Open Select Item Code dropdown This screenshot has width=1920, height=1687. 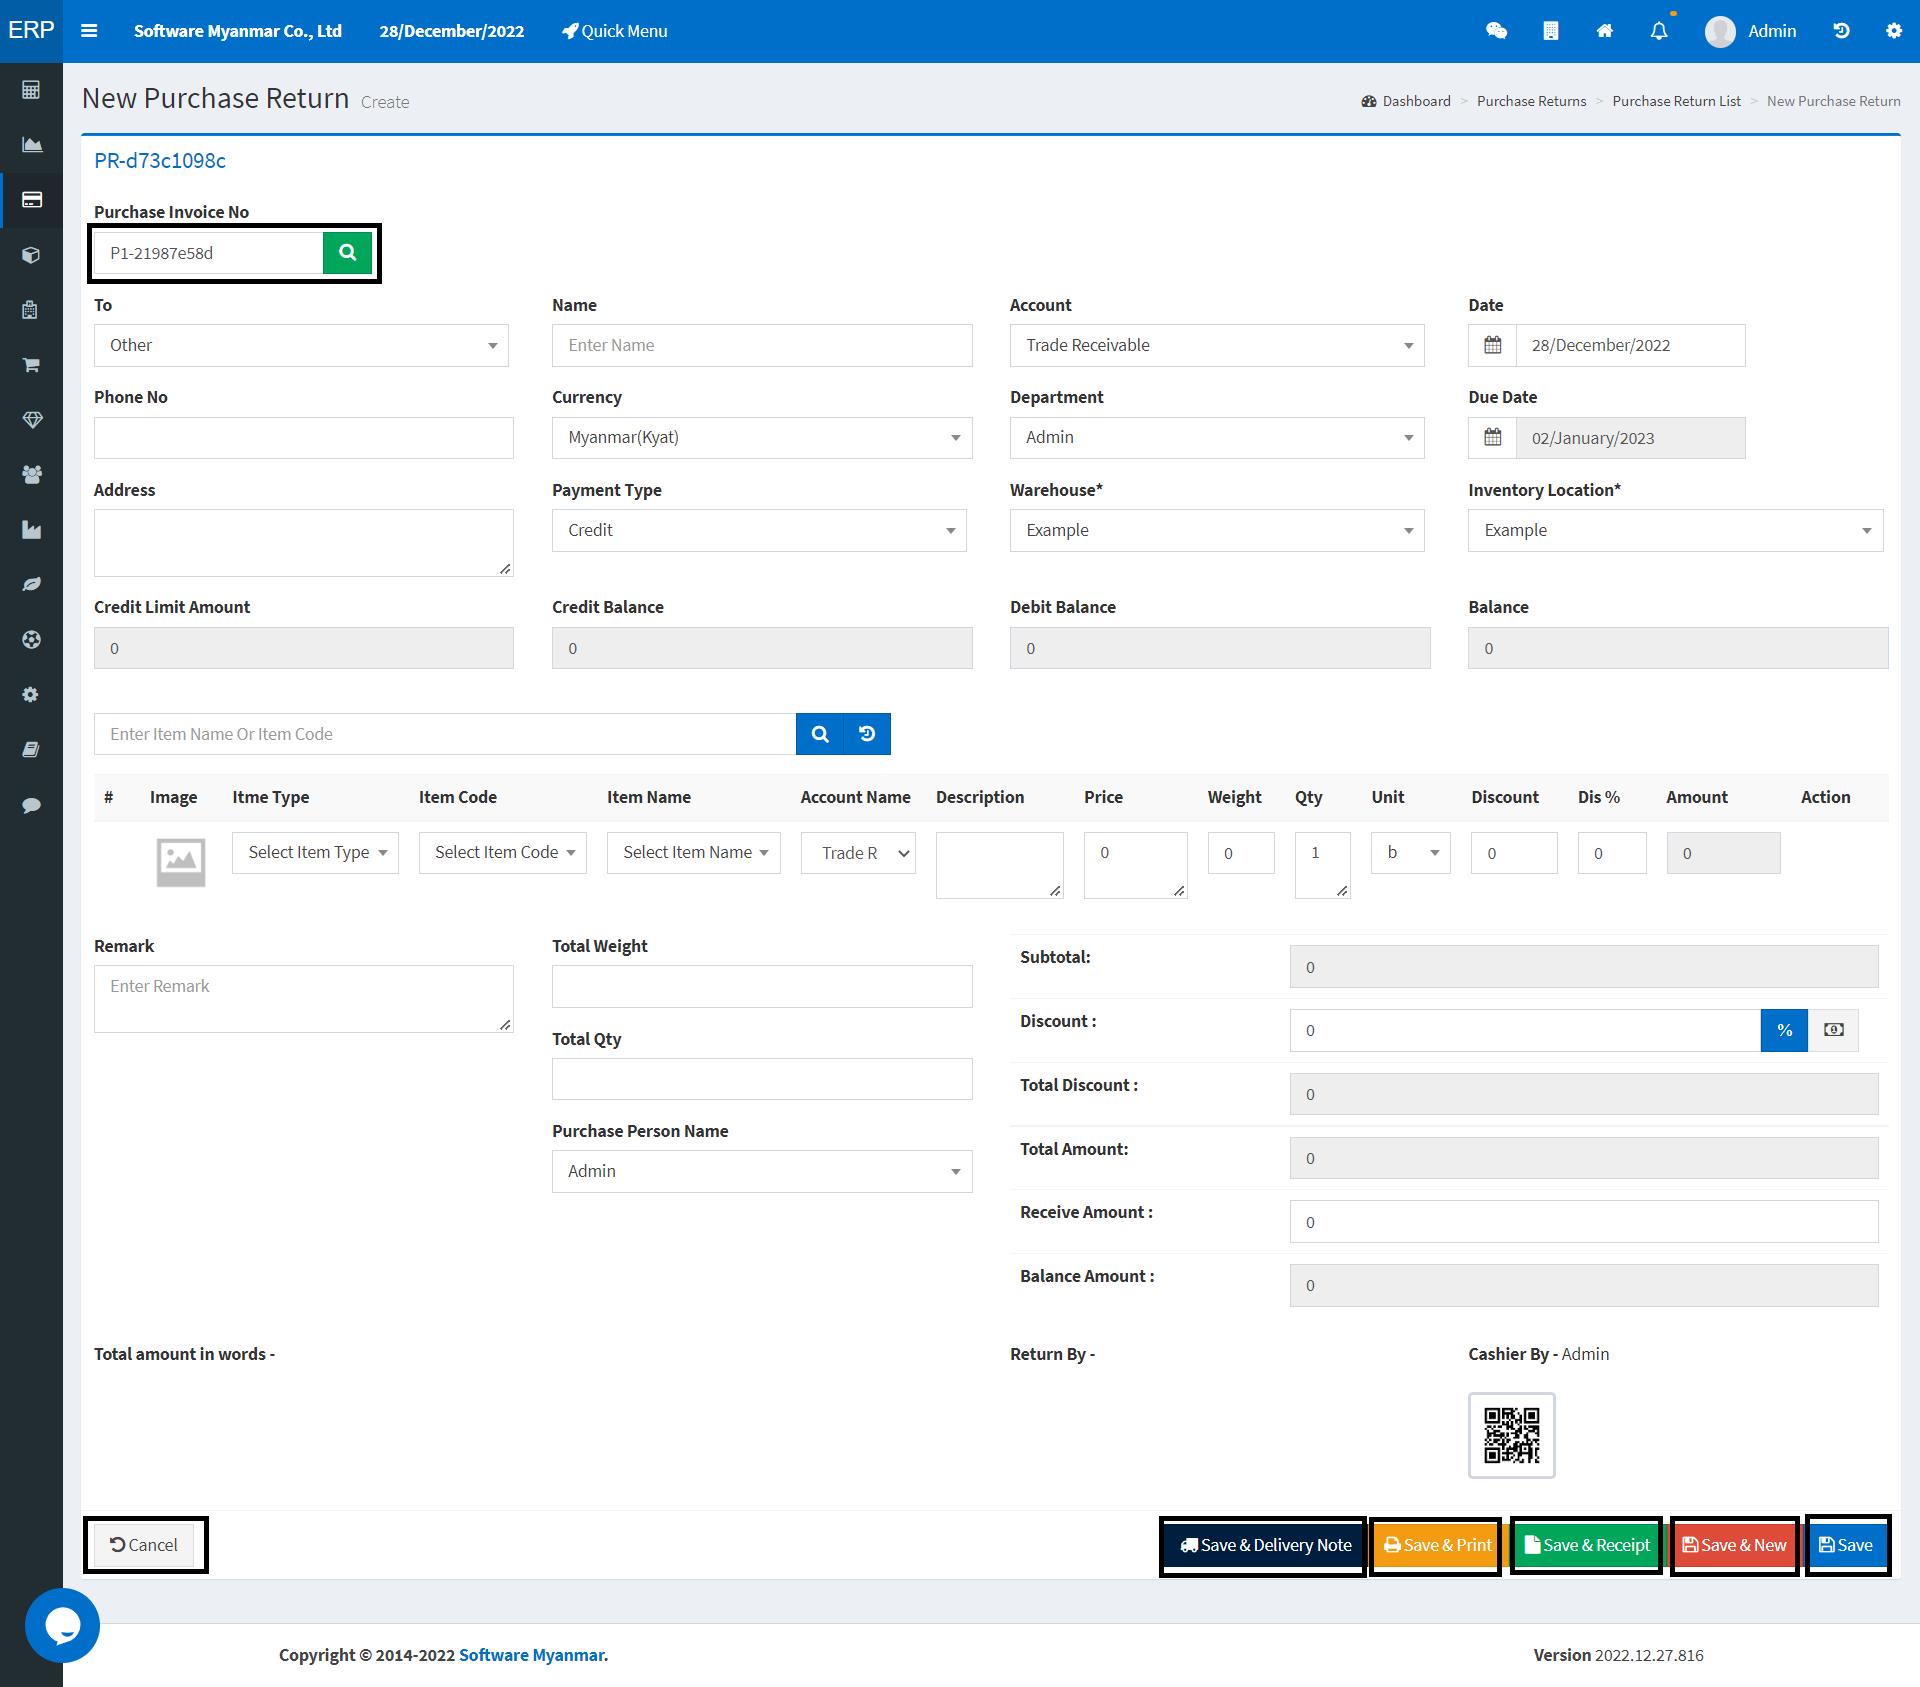click(x=502, y=852)
